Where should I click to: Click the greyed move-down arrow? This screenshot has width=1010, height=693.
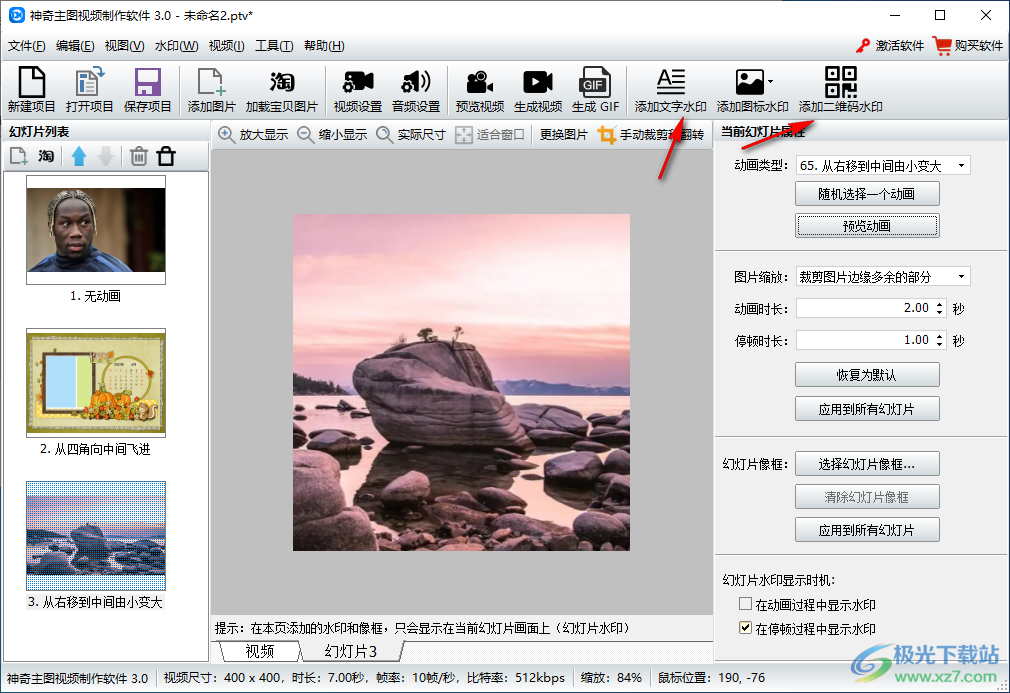[x=106, y=156]
